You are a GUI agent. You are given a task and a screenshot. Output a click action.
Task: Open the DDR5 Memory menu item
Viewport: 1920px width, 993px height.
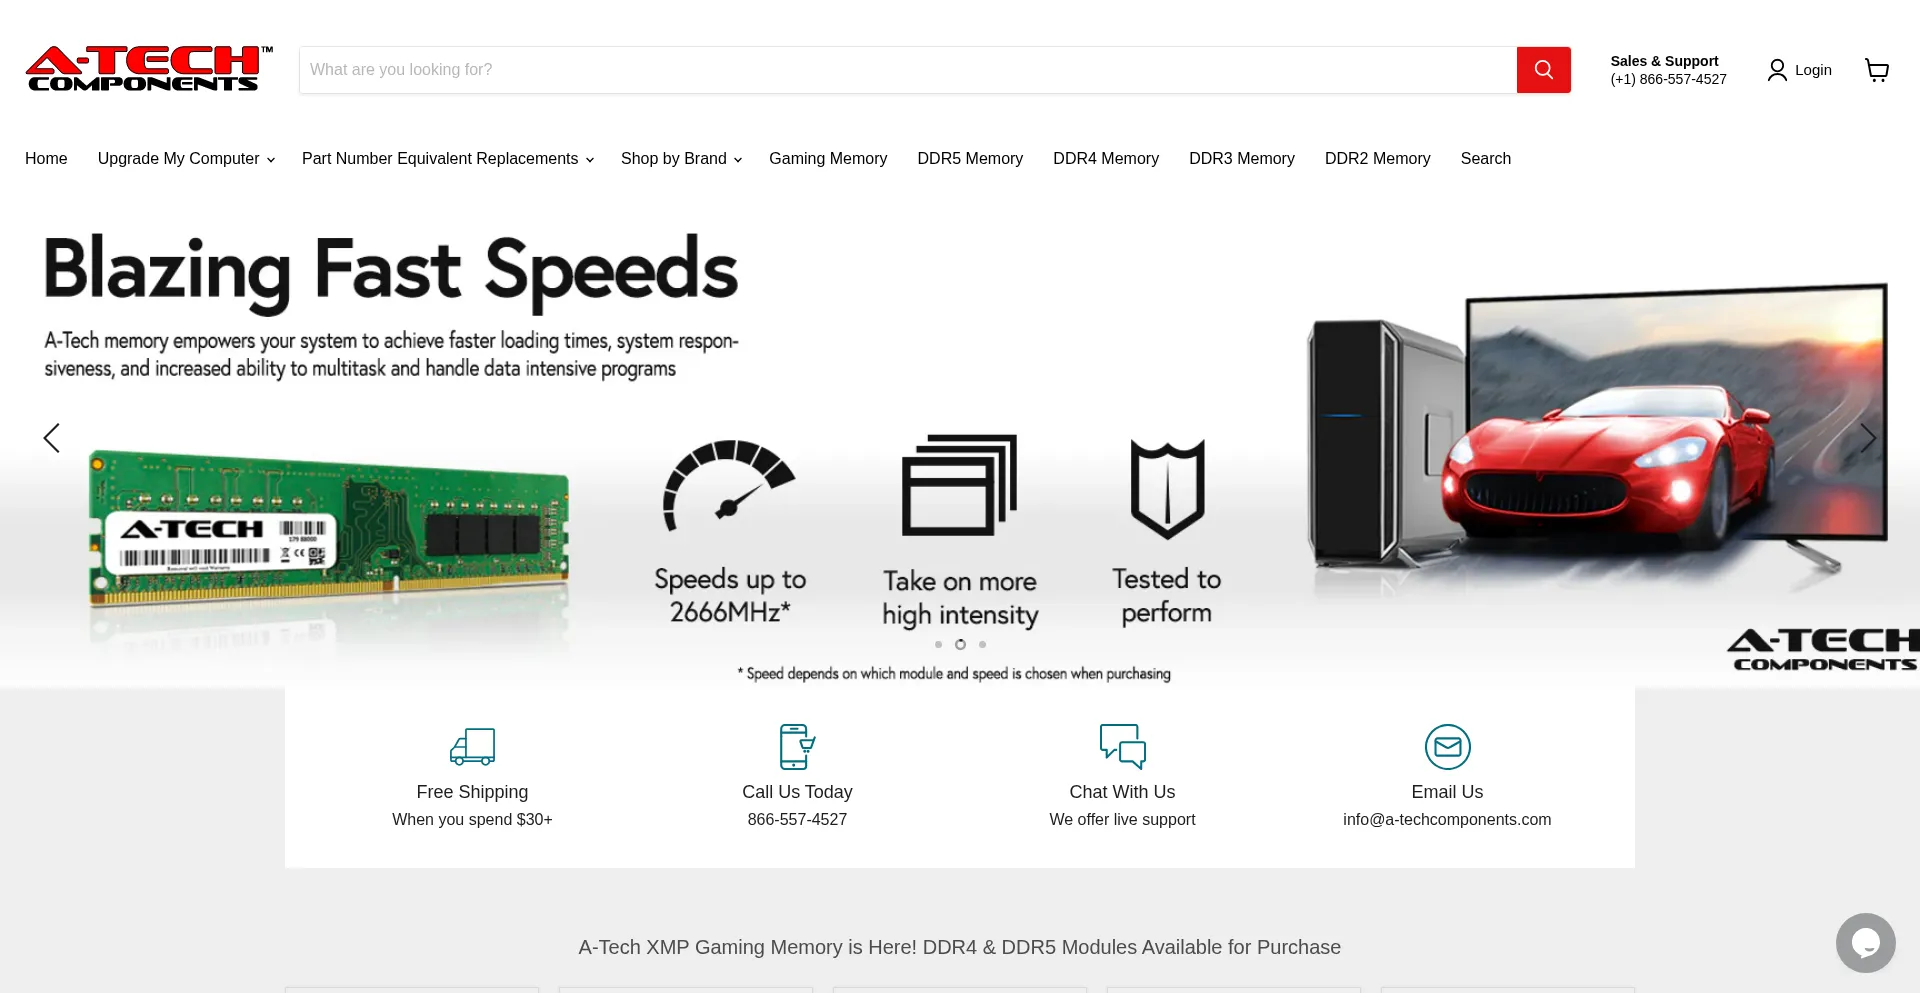(x=970, y=159)
